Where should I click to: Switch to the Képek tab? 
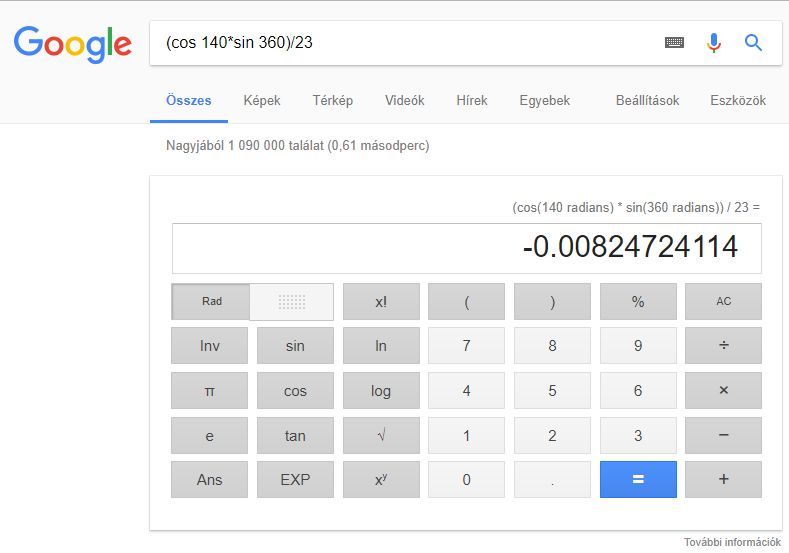(x=262, y=100)
